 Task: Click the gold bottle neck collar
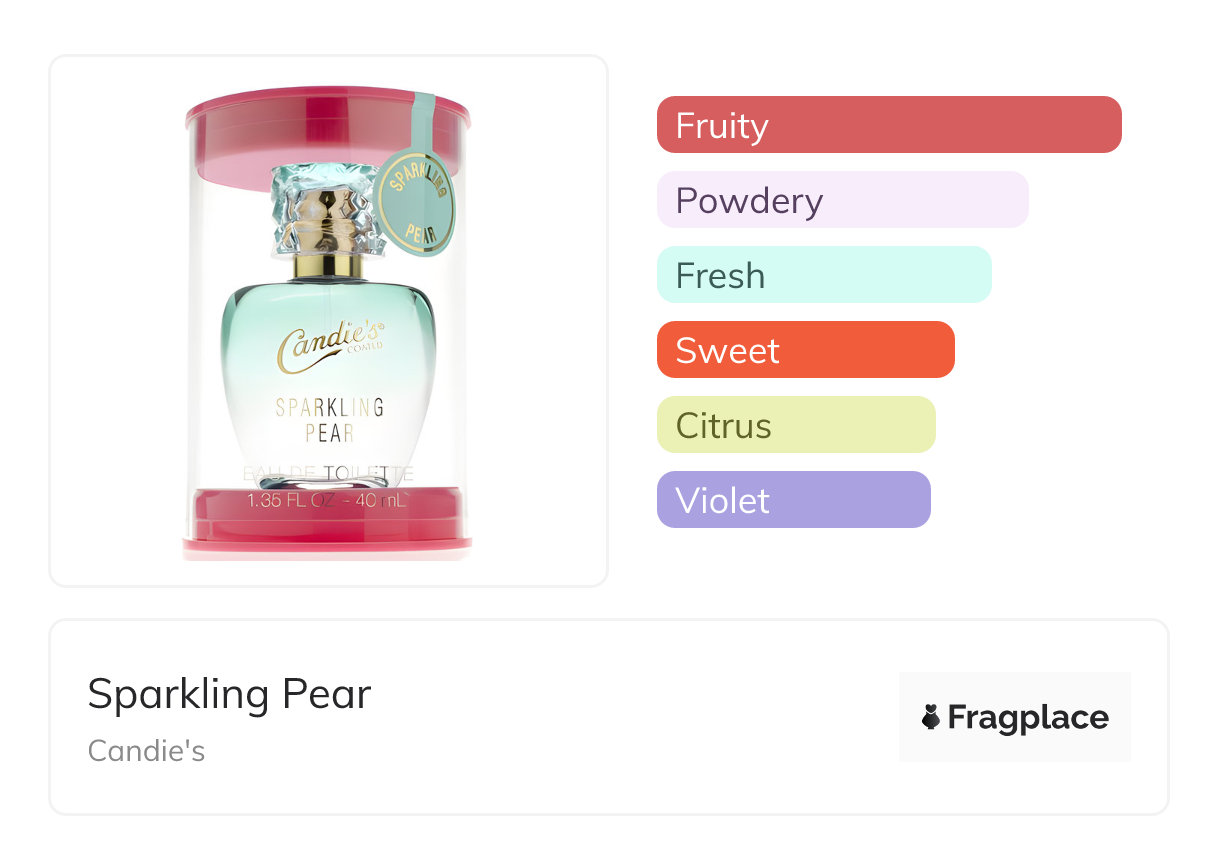328,265
